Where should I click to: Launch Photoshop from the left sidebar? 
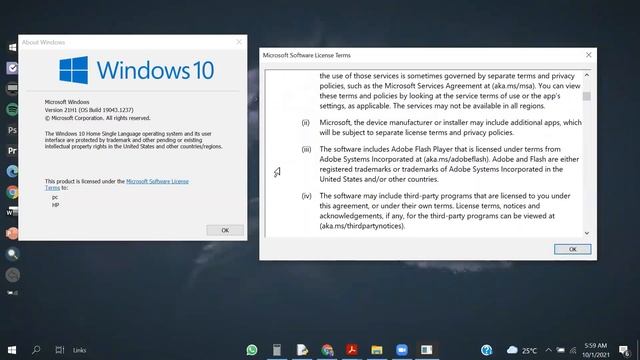pos(12,130)
